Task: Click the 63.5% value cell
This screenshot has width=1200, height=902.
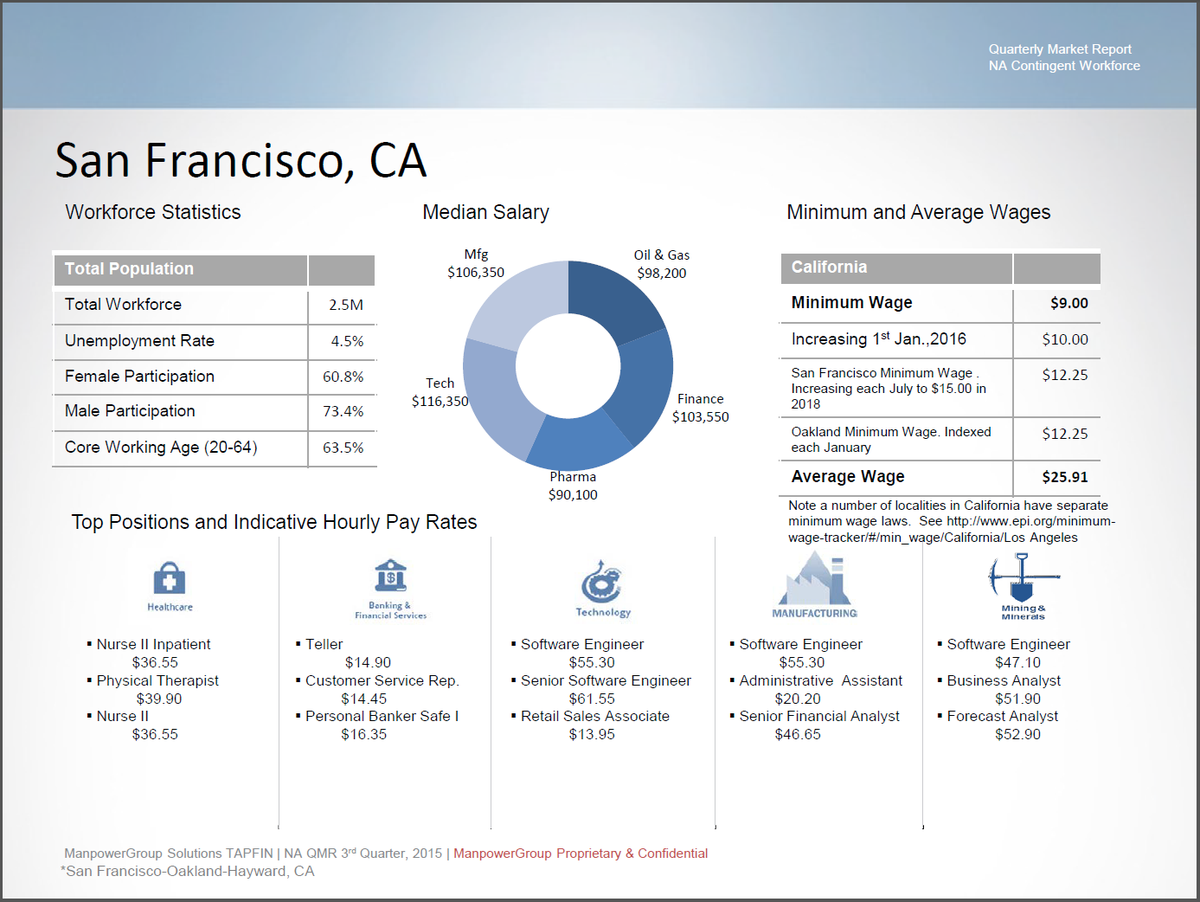Action: tap(343, 448)
